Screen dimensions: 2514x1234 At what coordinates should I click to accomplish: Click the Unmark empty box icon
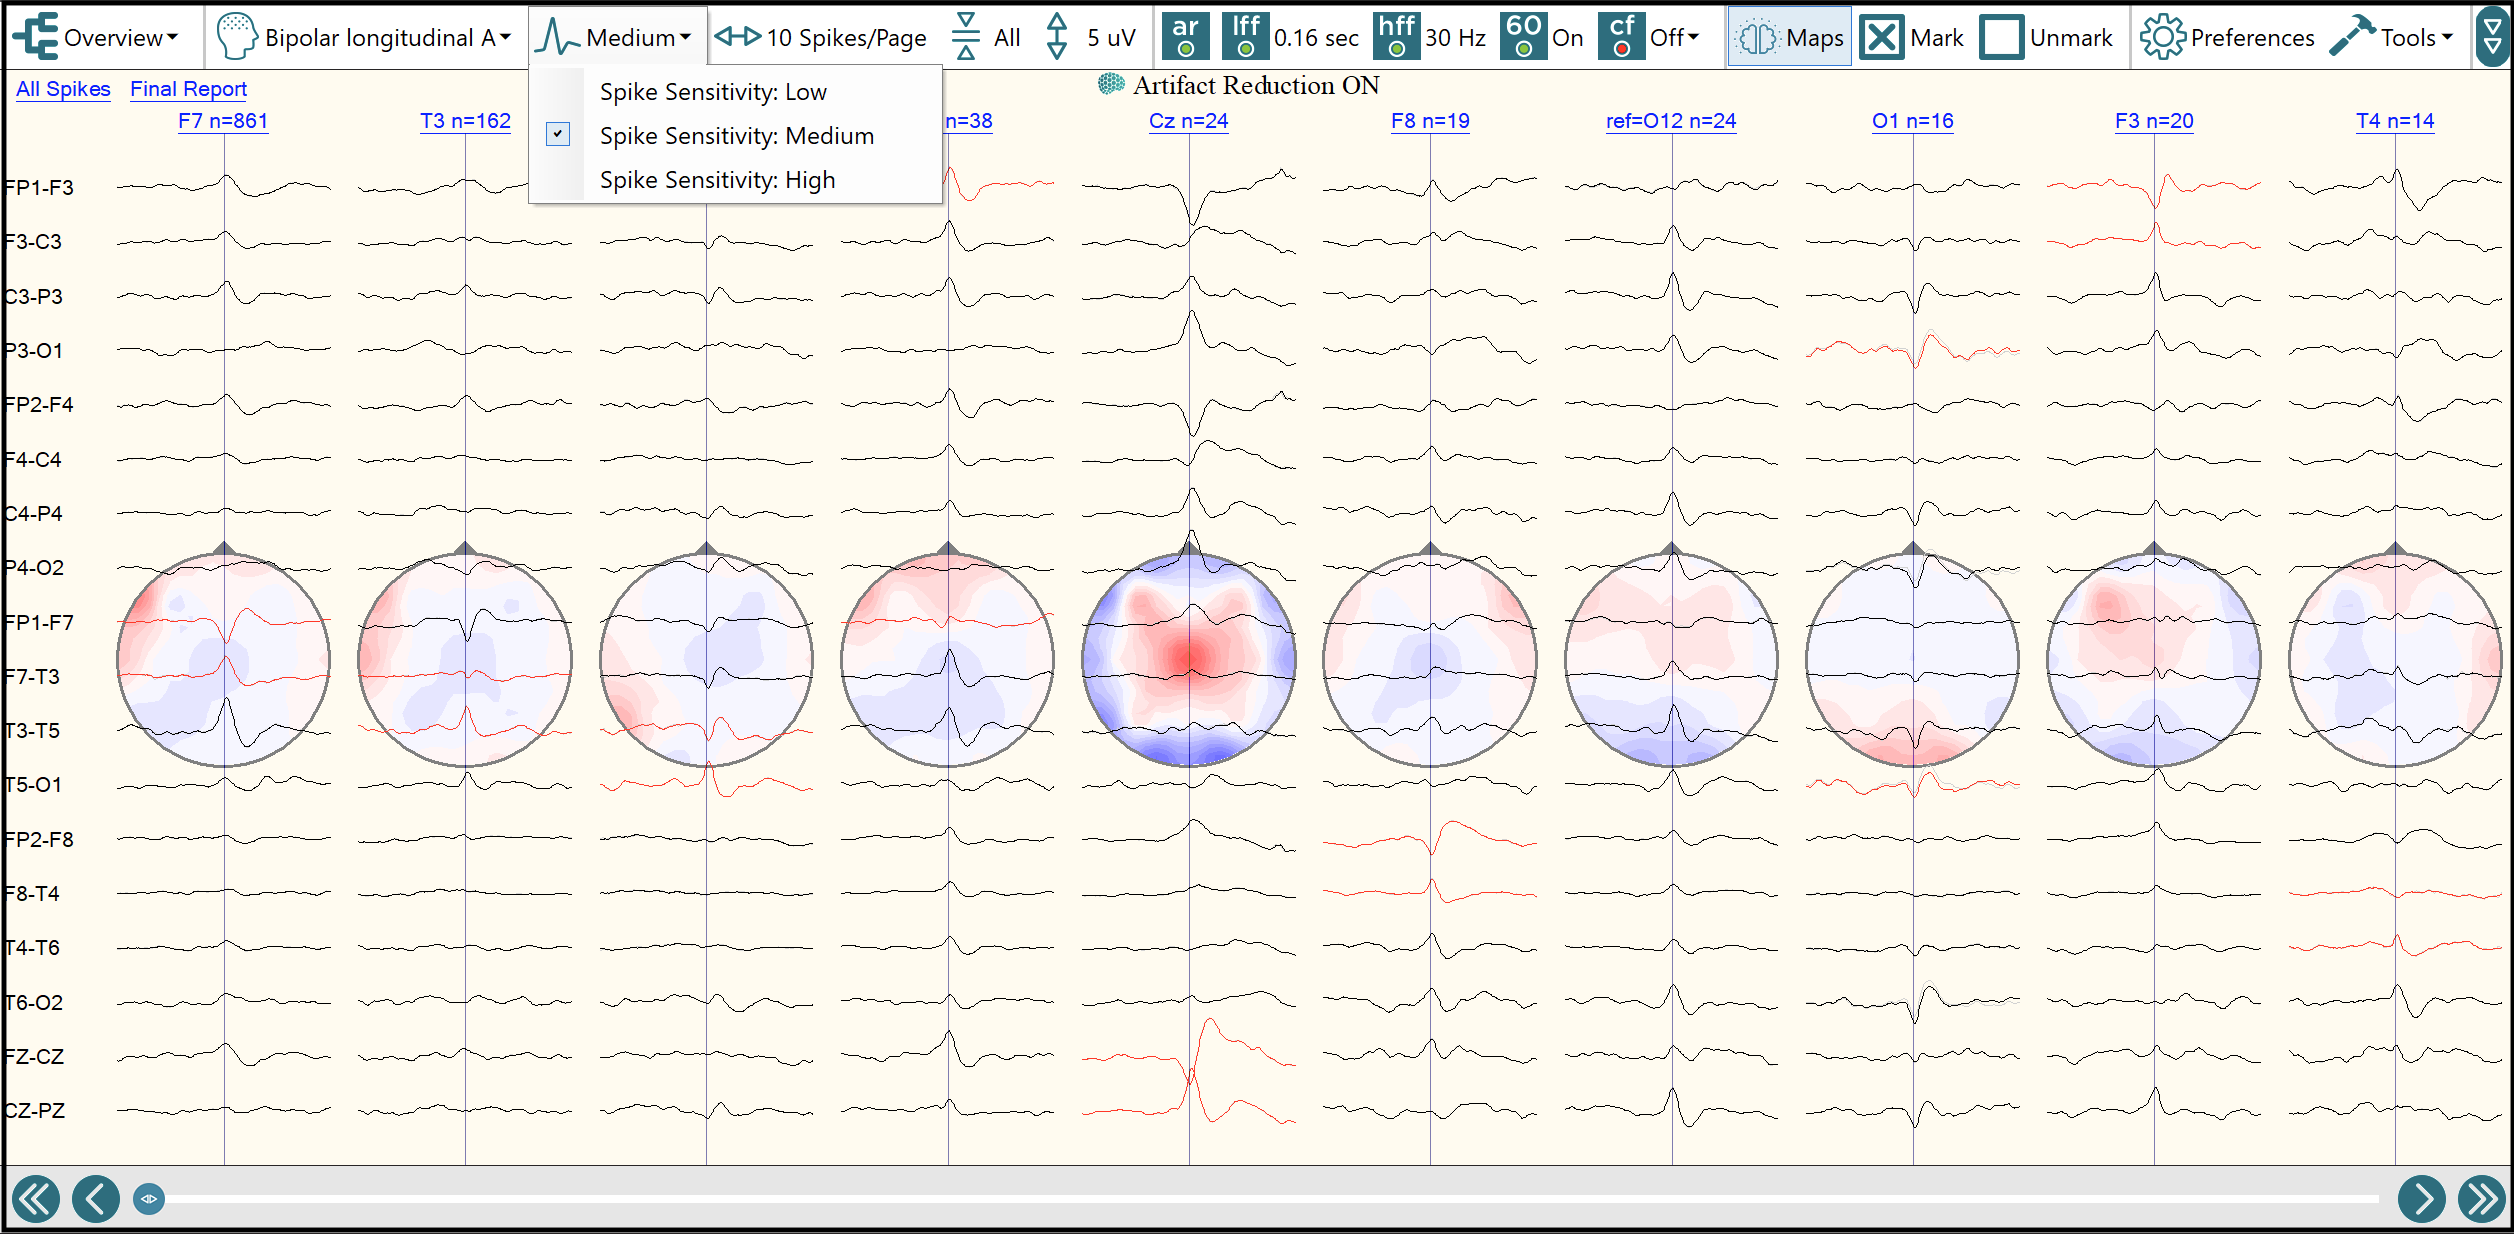point(2002,38)
